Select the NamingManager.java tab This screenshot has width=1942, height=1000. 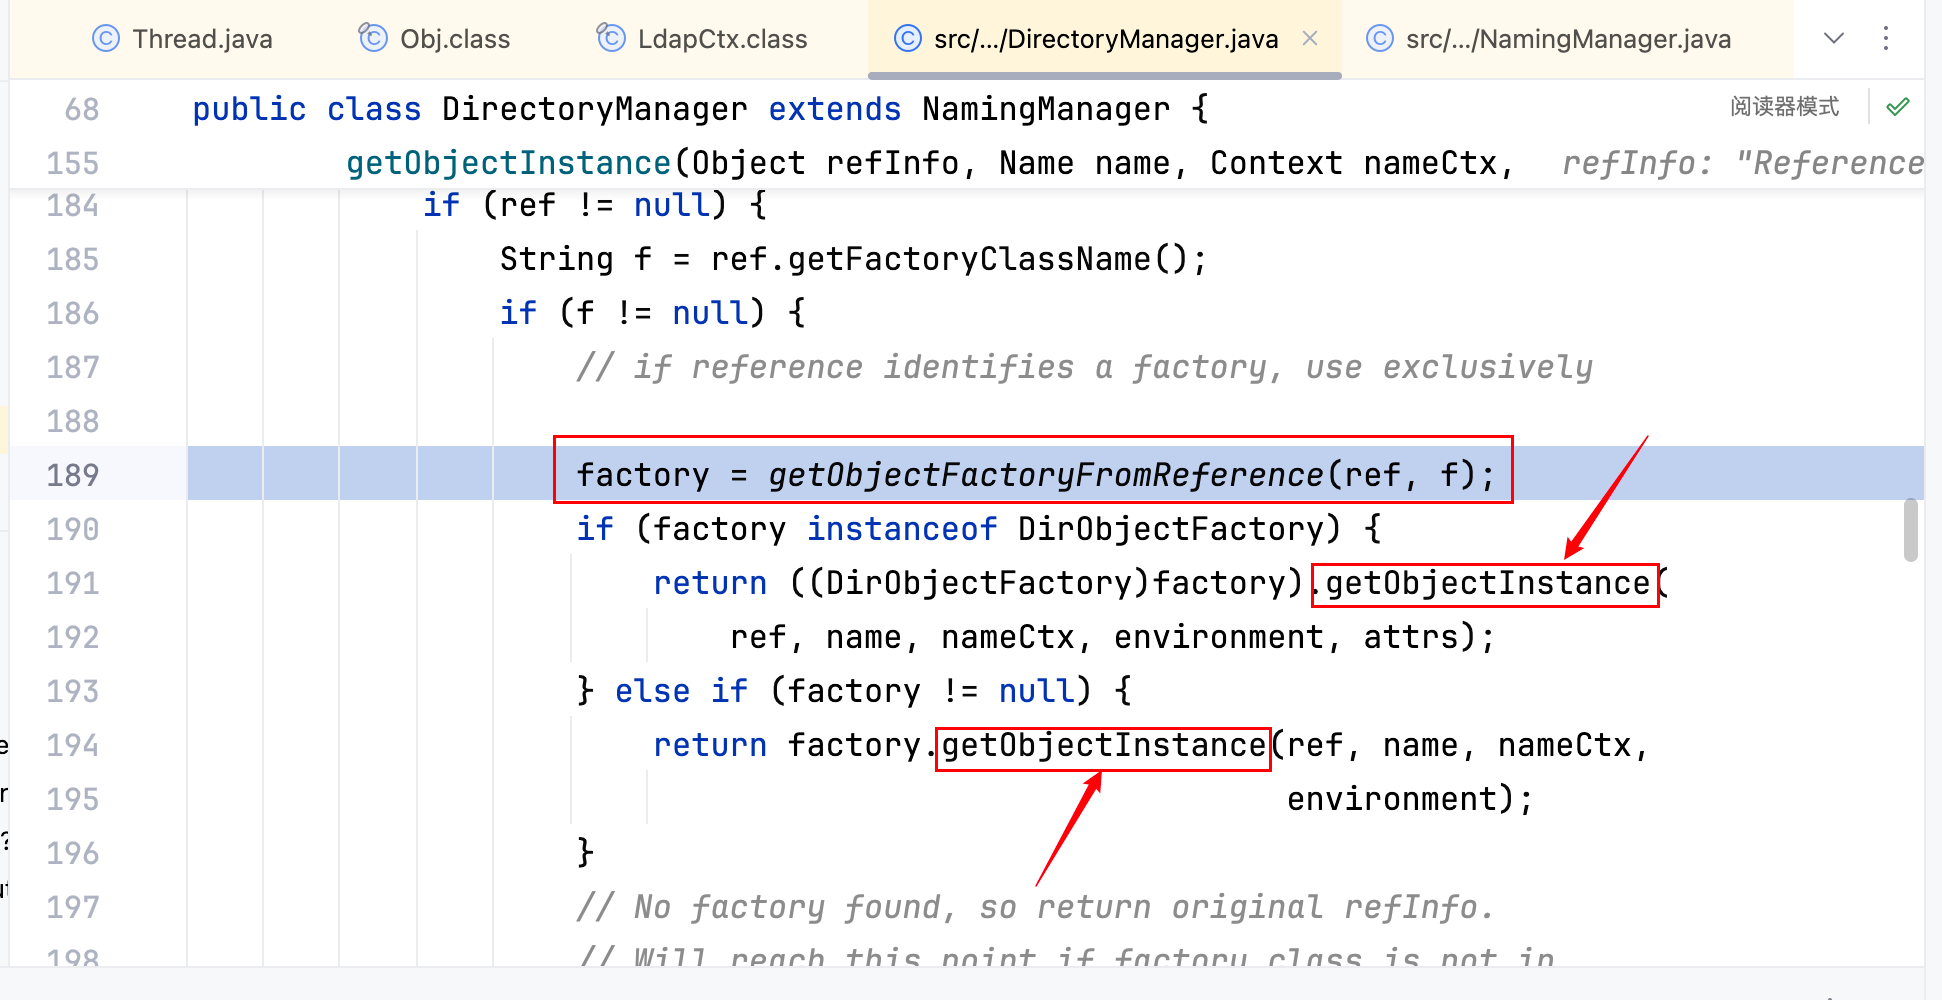coord(1567,39)
